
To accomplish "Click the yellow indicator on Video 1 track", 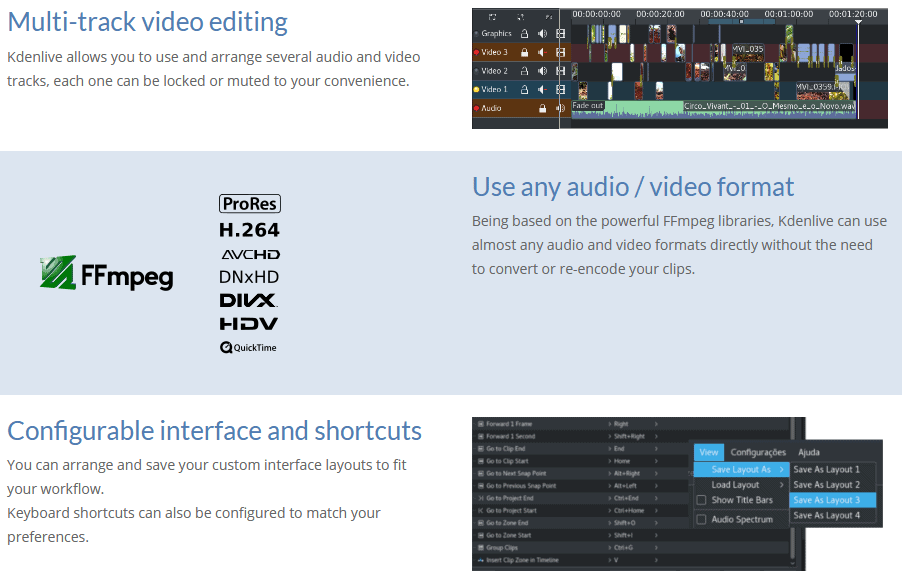I will 476,89.
